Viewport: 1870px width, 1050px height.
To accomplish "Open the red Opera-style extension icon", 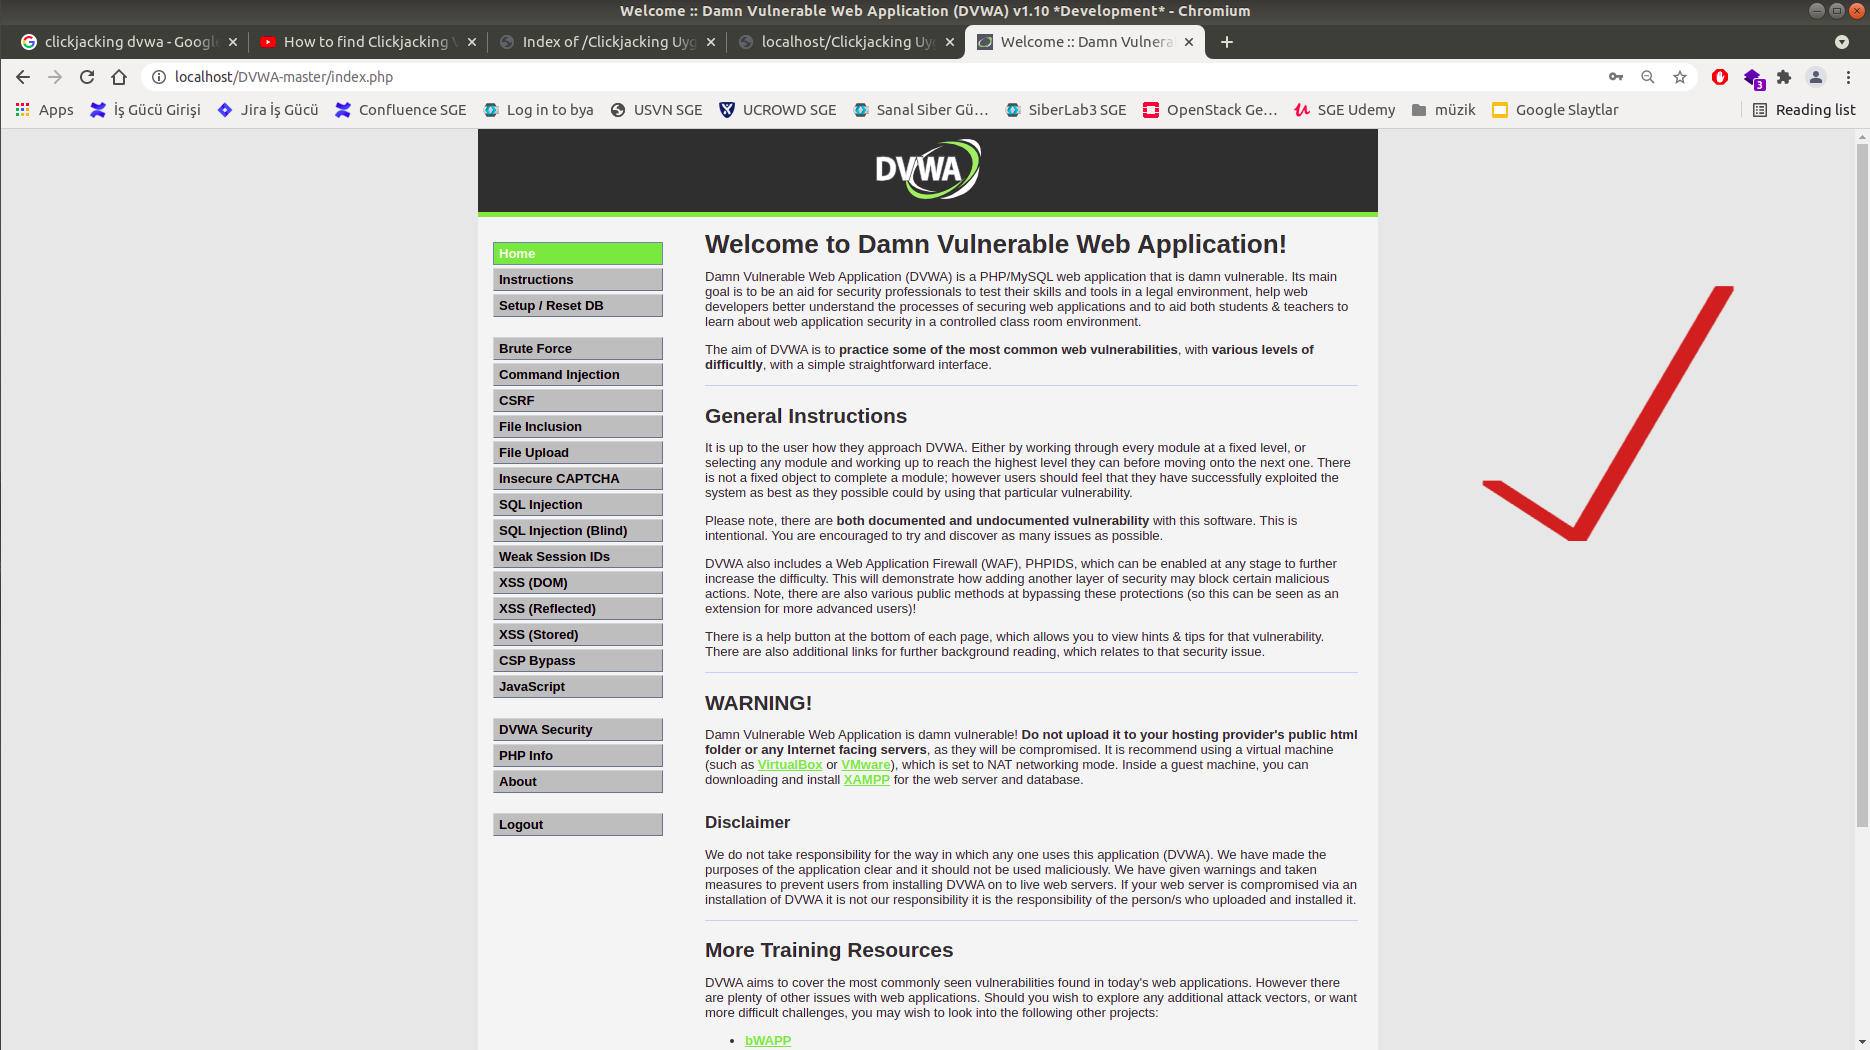I will point(1720,77).
